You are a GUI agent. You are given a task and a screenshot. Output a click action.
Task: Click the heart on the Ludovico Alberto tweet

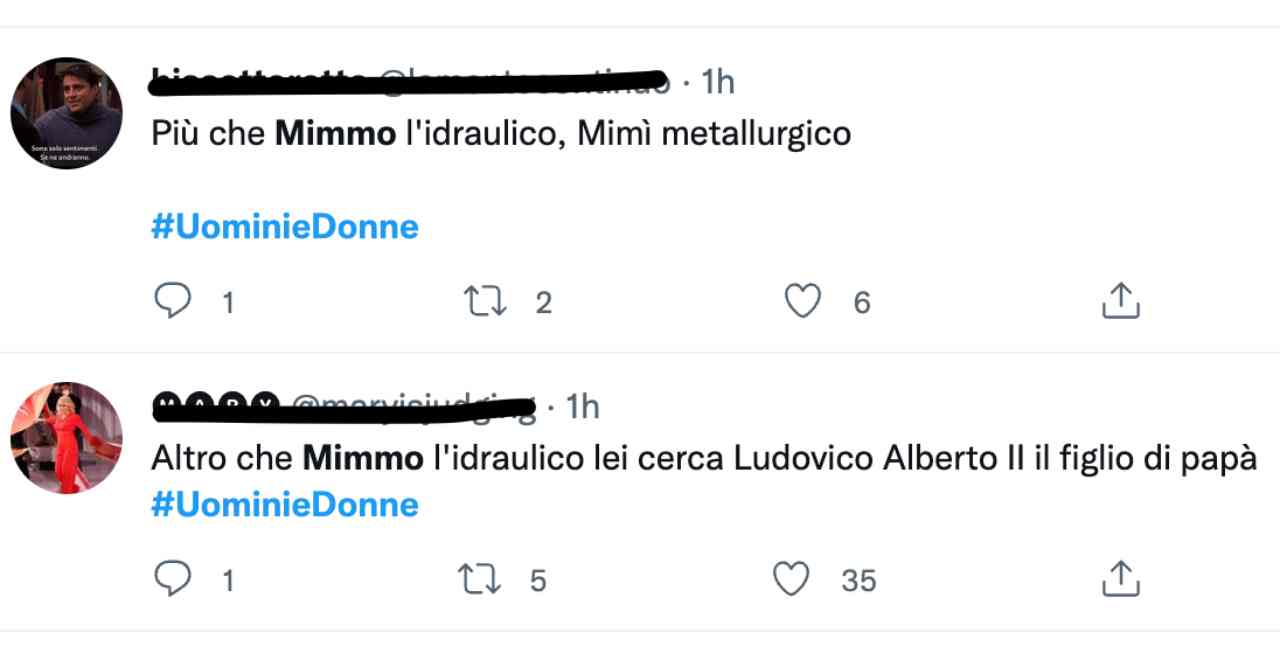pyautogui.click(x=792, y=579)
